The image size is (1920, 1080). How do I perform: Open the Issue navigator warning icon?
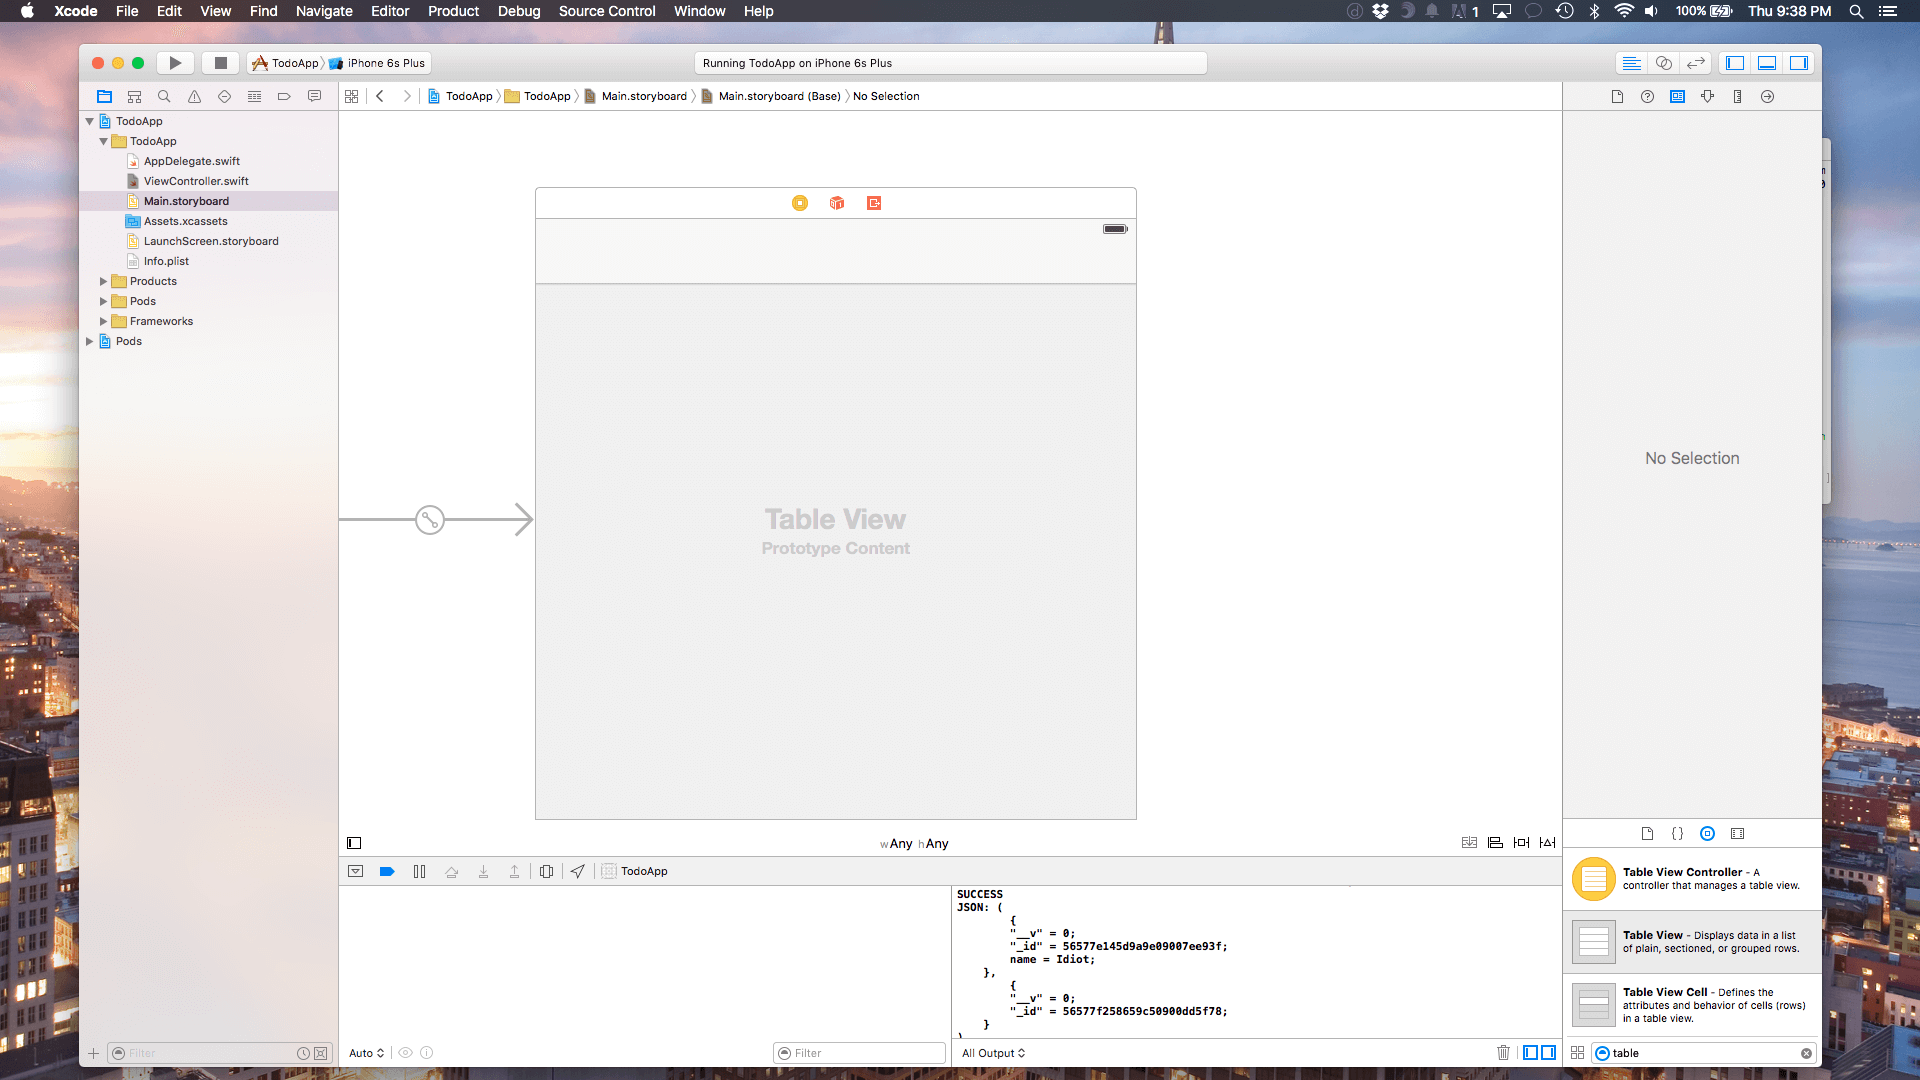click(x=194, y=97)
